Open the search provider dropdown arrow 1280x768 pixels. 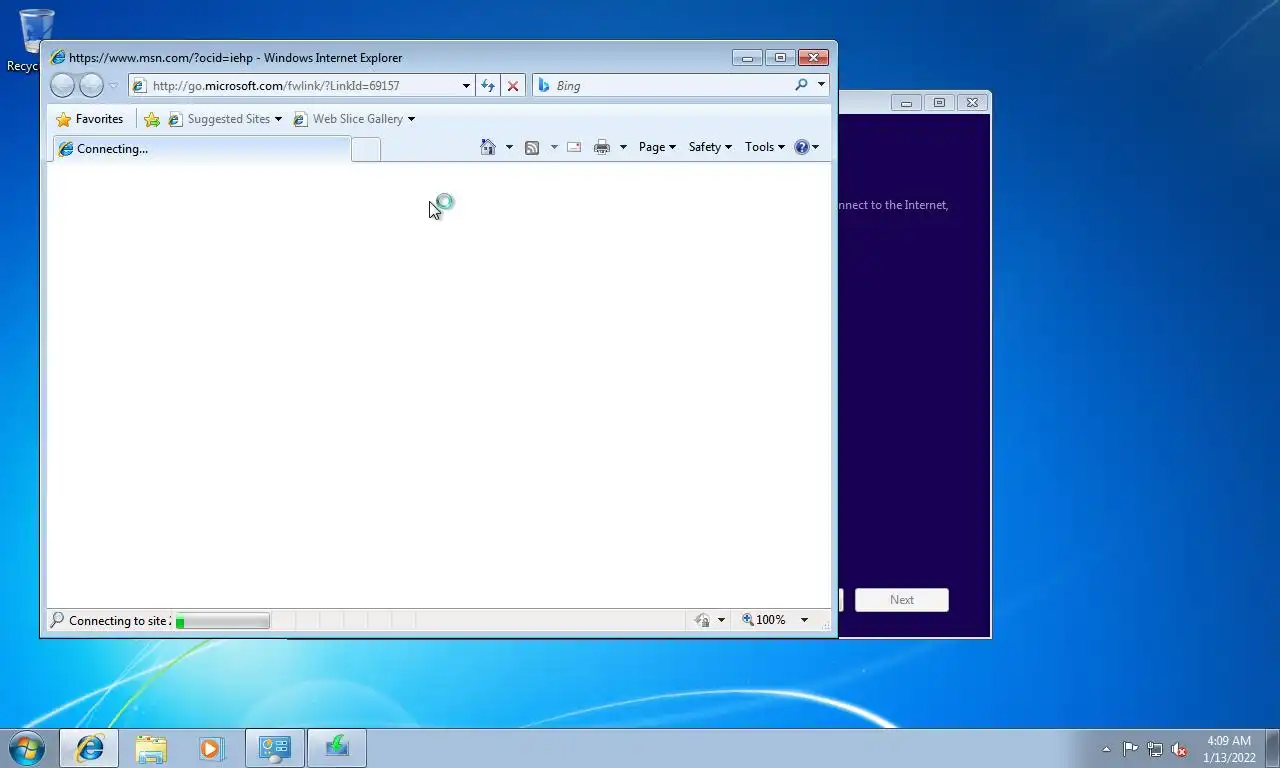tap(821, 86)
